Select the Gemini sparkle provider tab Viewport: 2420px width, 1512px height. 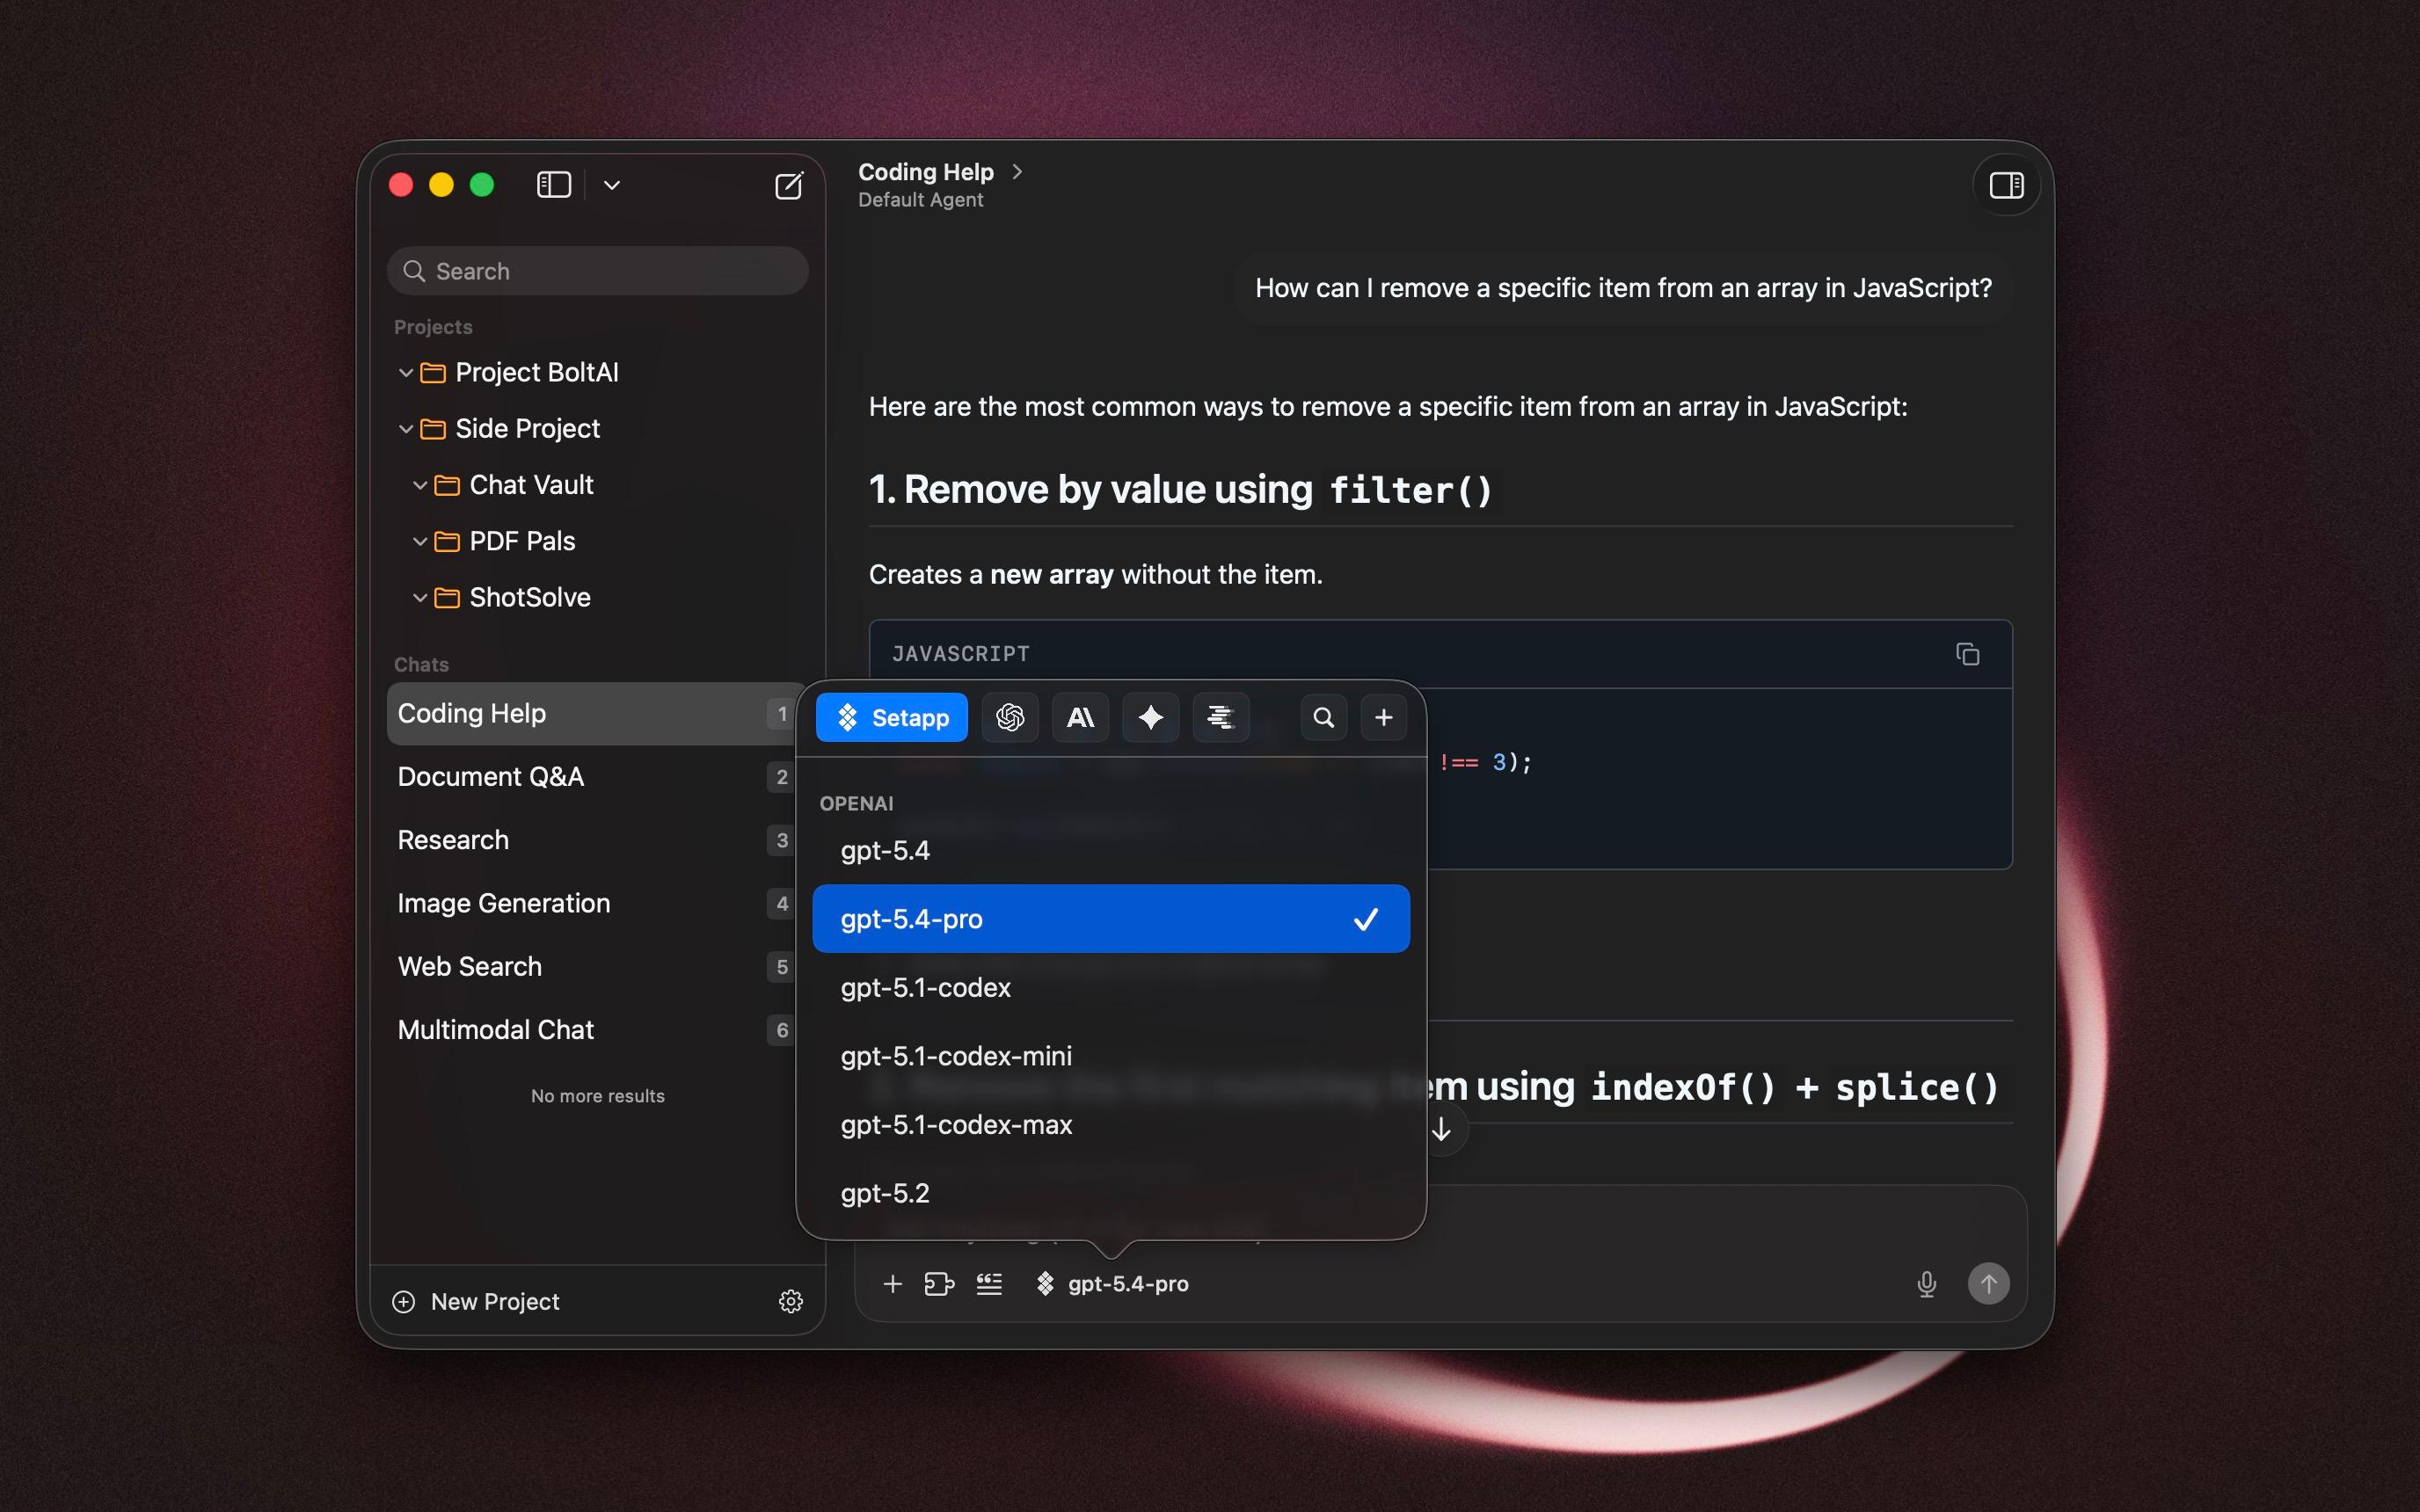click(1150, 717)
